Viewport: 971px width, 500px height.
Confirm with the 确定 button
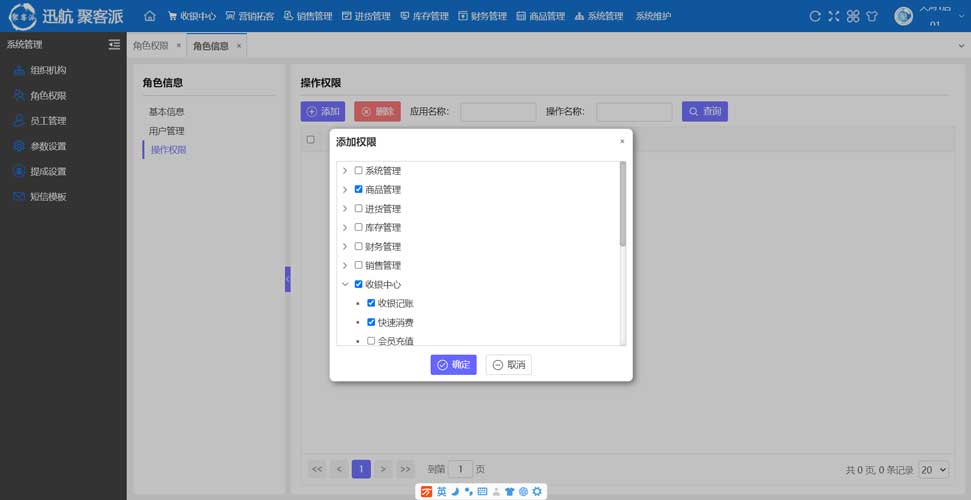coord(453,365)
